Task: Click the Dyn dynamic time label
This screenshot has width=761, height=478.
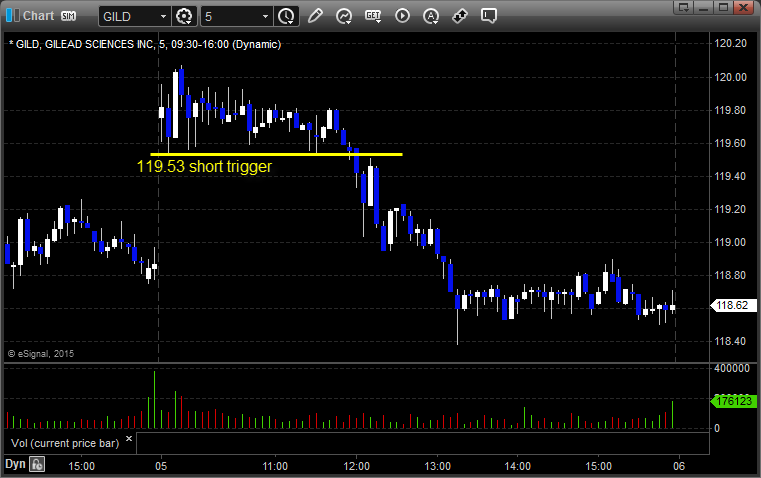Action: (x=15, y=464)
